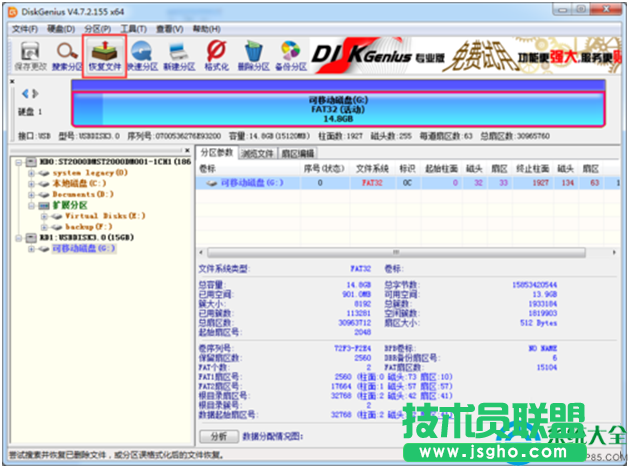Viewport: 630px width, 468px height.
Task: Click the 分析 analyze button
Action: click(219, 436)
